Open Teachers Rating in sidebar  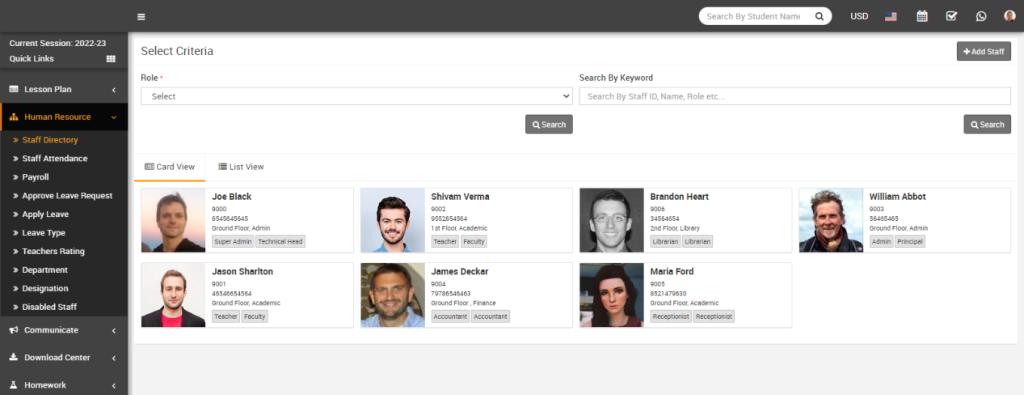pyautogui.click(x=53, y=251)
